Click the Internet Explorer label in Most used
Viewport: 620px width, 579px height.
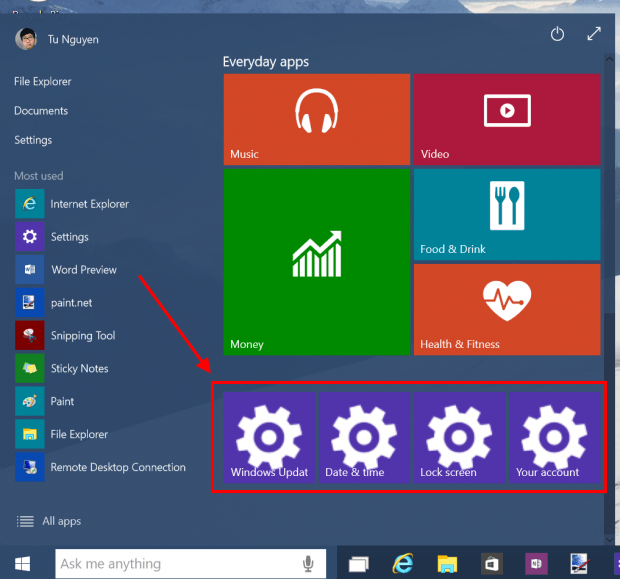90,204
